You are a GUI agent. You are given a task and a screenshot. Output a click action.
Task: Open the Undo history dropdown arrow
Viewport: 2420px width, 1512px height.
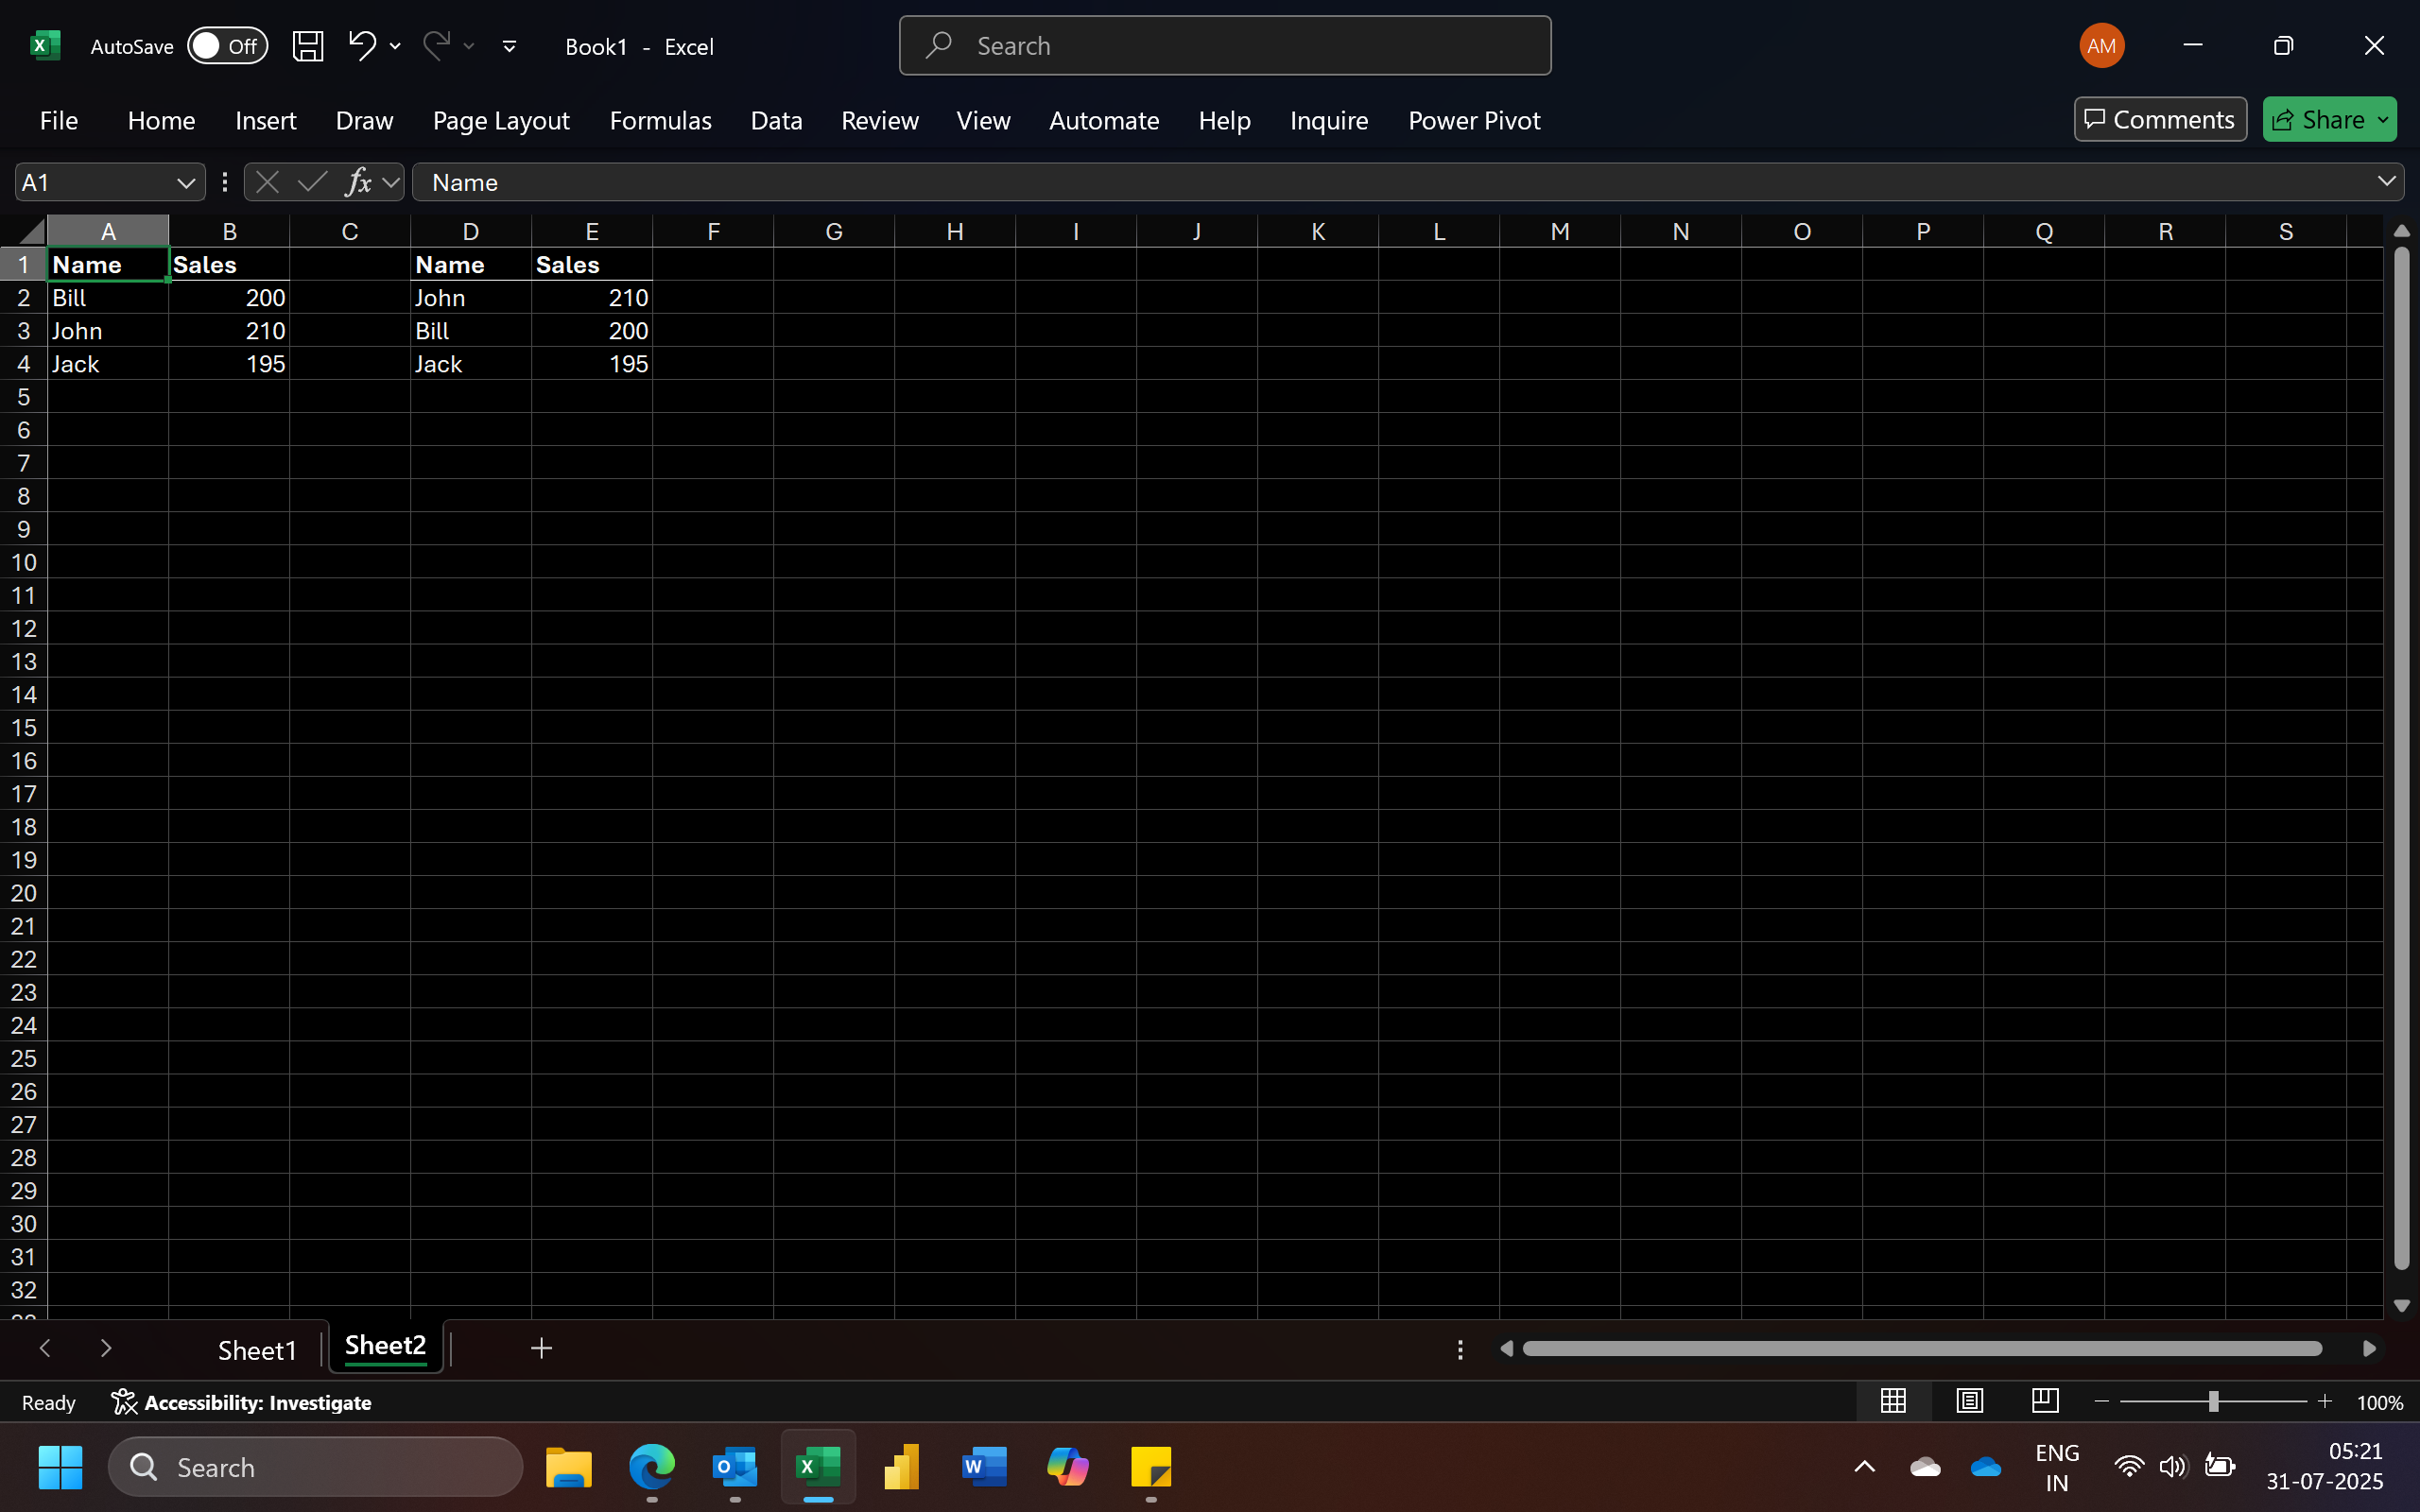(396, 46)
